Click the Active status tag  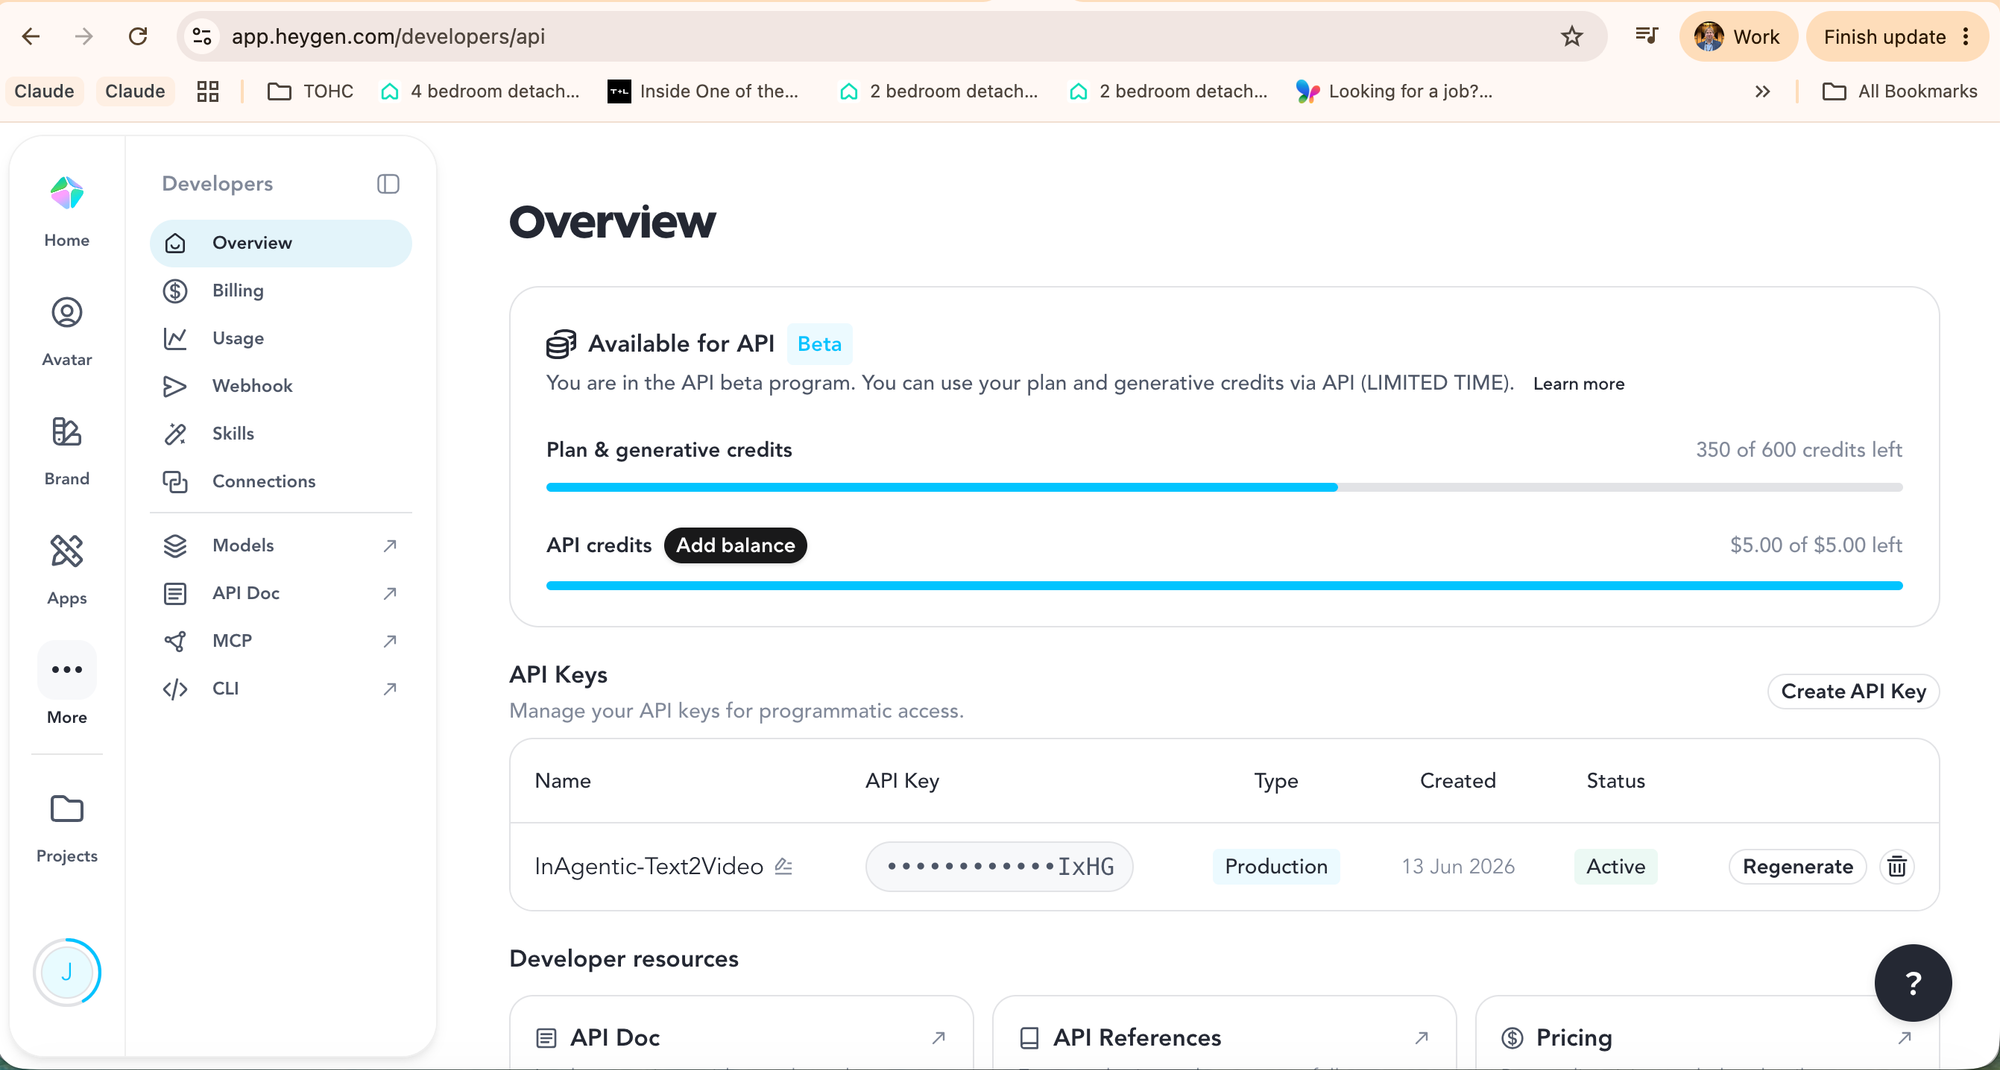pyautogui.click(x=1615, y=866)
